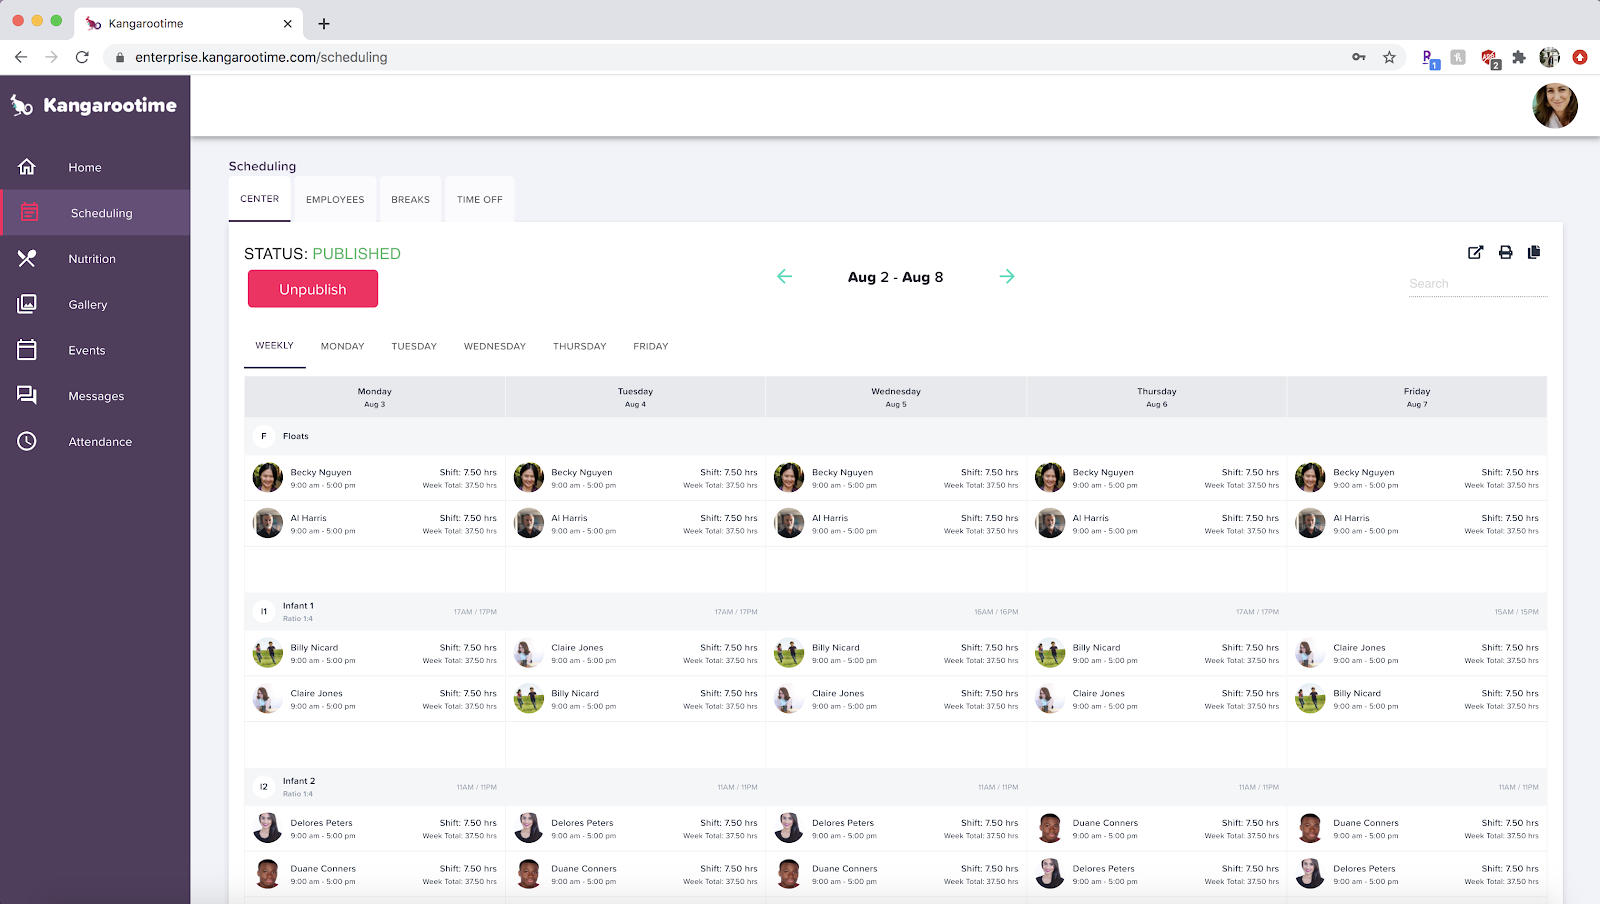Image resolution: width=1600 pixels, height=904 pixels.
Task: Bookmark this page with star icon
Action: pyautogui.click(x=1389, y=58)
